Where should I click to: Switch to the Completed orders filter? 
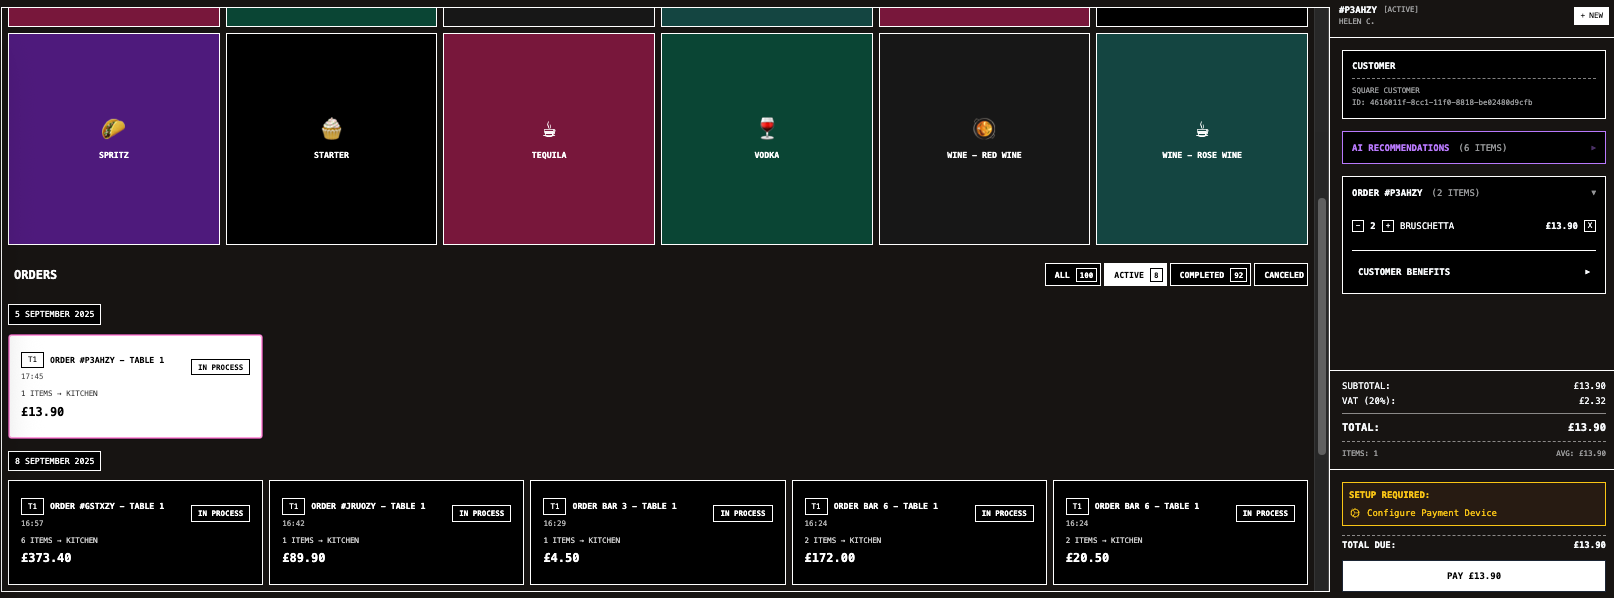(x=1210, y=275)
